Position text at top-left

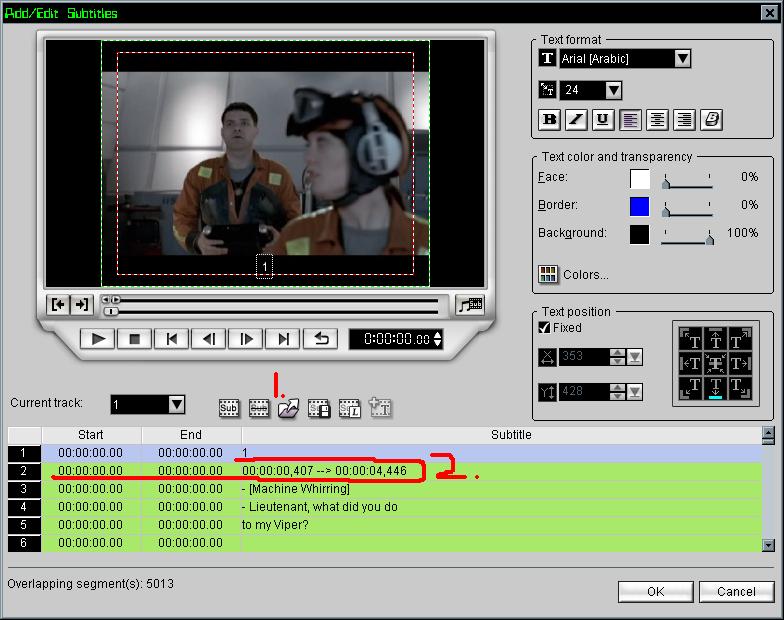click(x=692, y=339)
